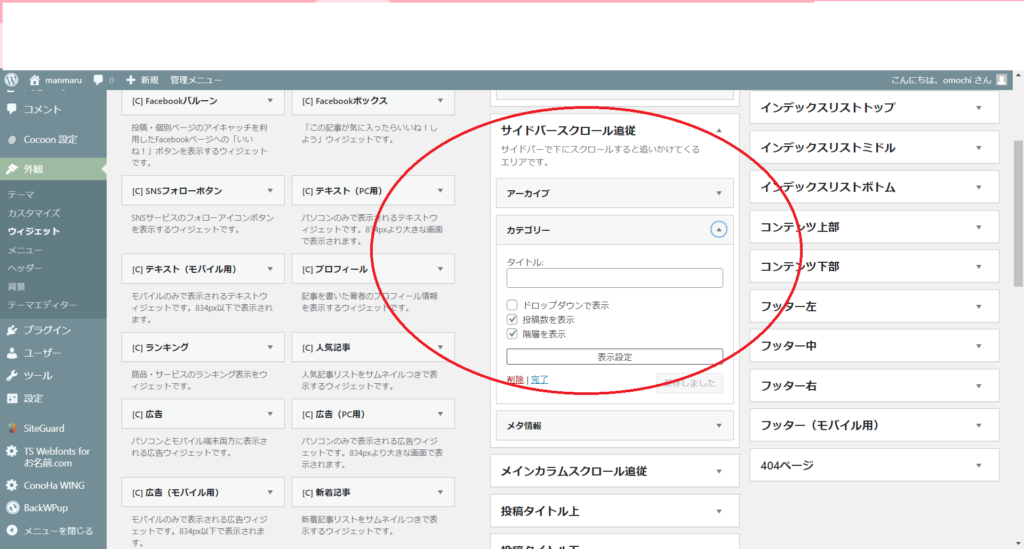Expand [C] 広告（PC用） widget

point(440,414)
